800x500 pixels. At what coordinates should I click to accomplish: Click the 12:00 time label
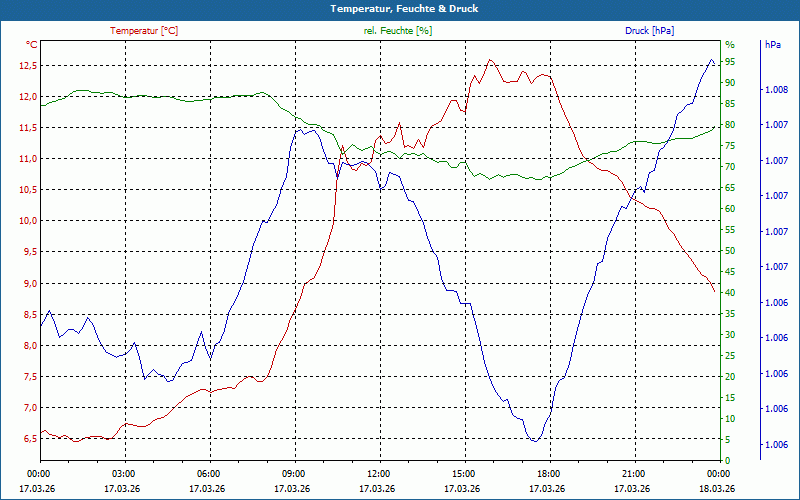coord(378,473)
